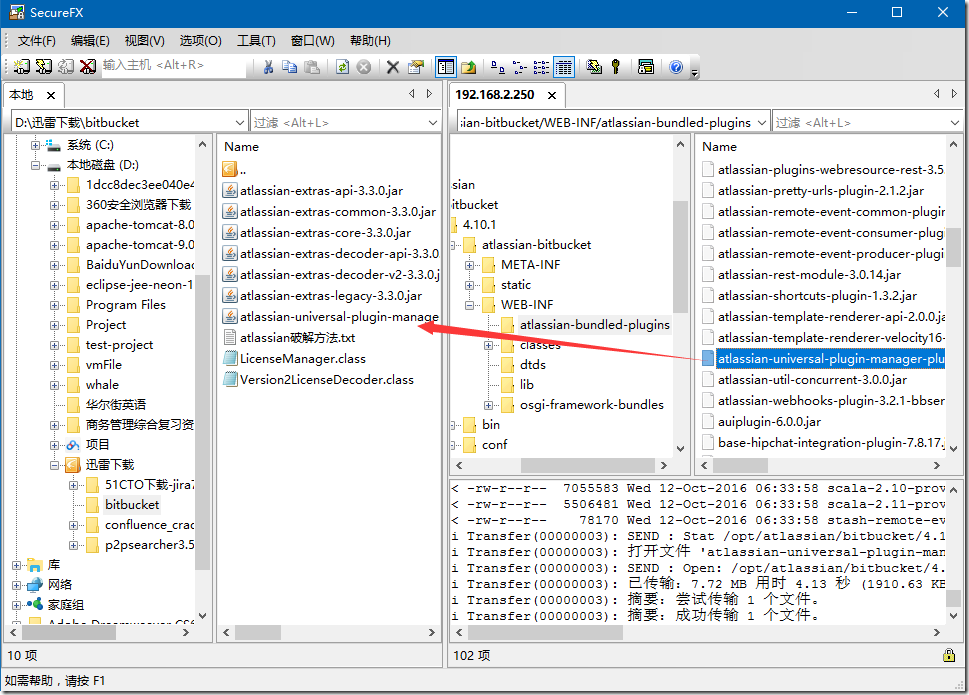
Task: Click the key icon in toolbar
Action: click(616, 67)
